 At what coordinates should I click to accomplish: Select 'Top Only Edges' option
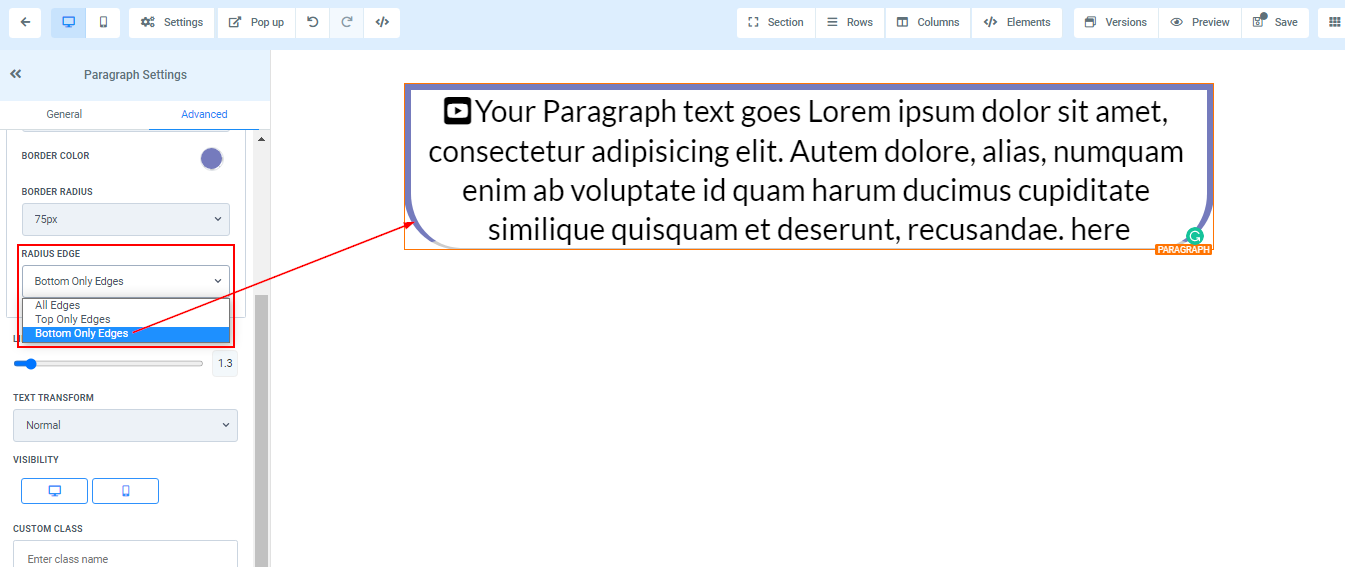pyautogui.click(x=73, y=319)
